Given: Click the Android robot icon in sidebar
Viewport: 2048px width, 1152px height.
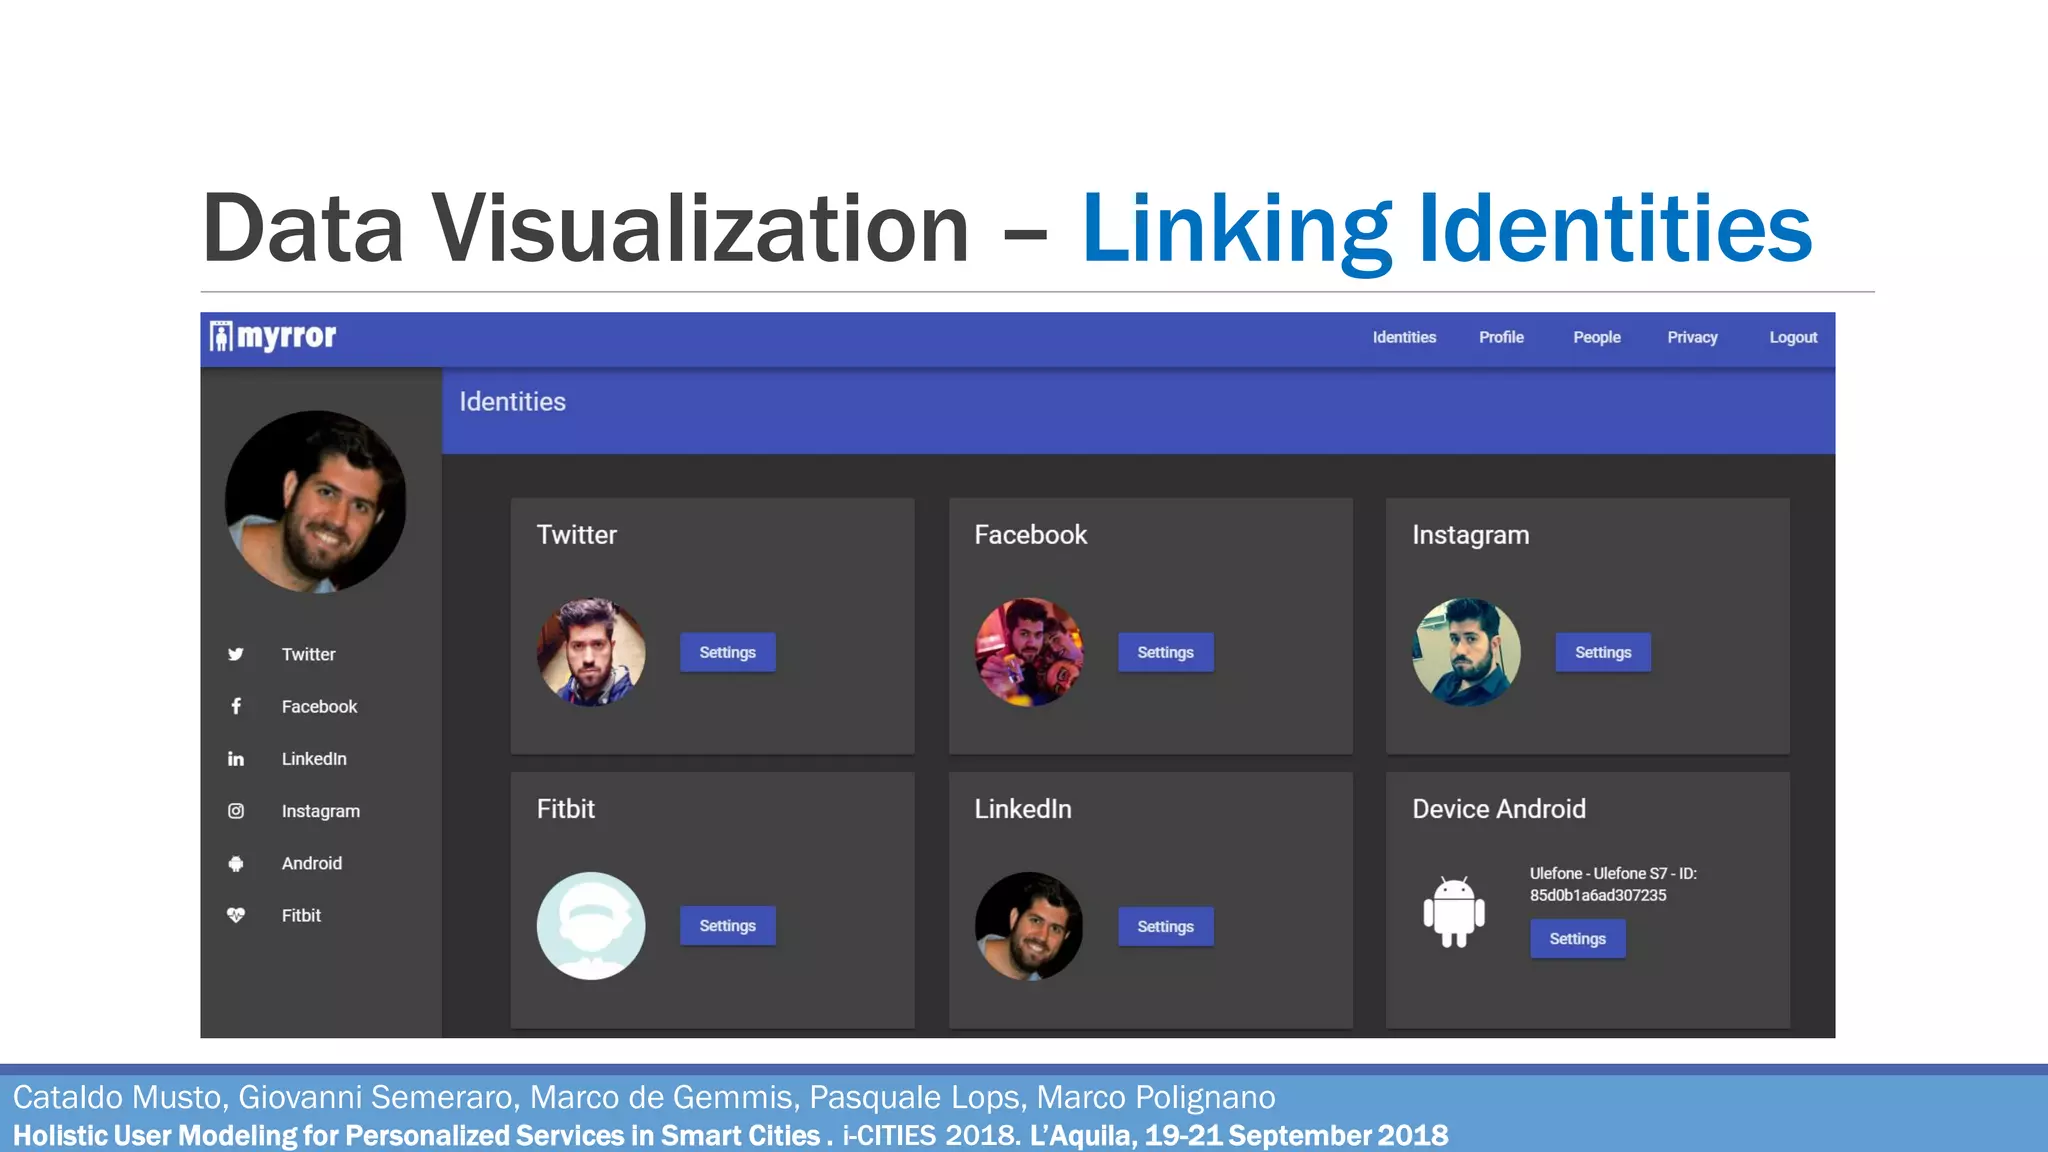Looking at the screenshot, I should click(236, 863).
